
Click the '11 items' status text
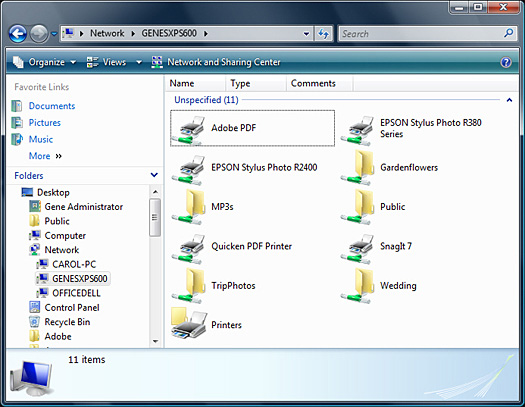(x=87, y=359)
